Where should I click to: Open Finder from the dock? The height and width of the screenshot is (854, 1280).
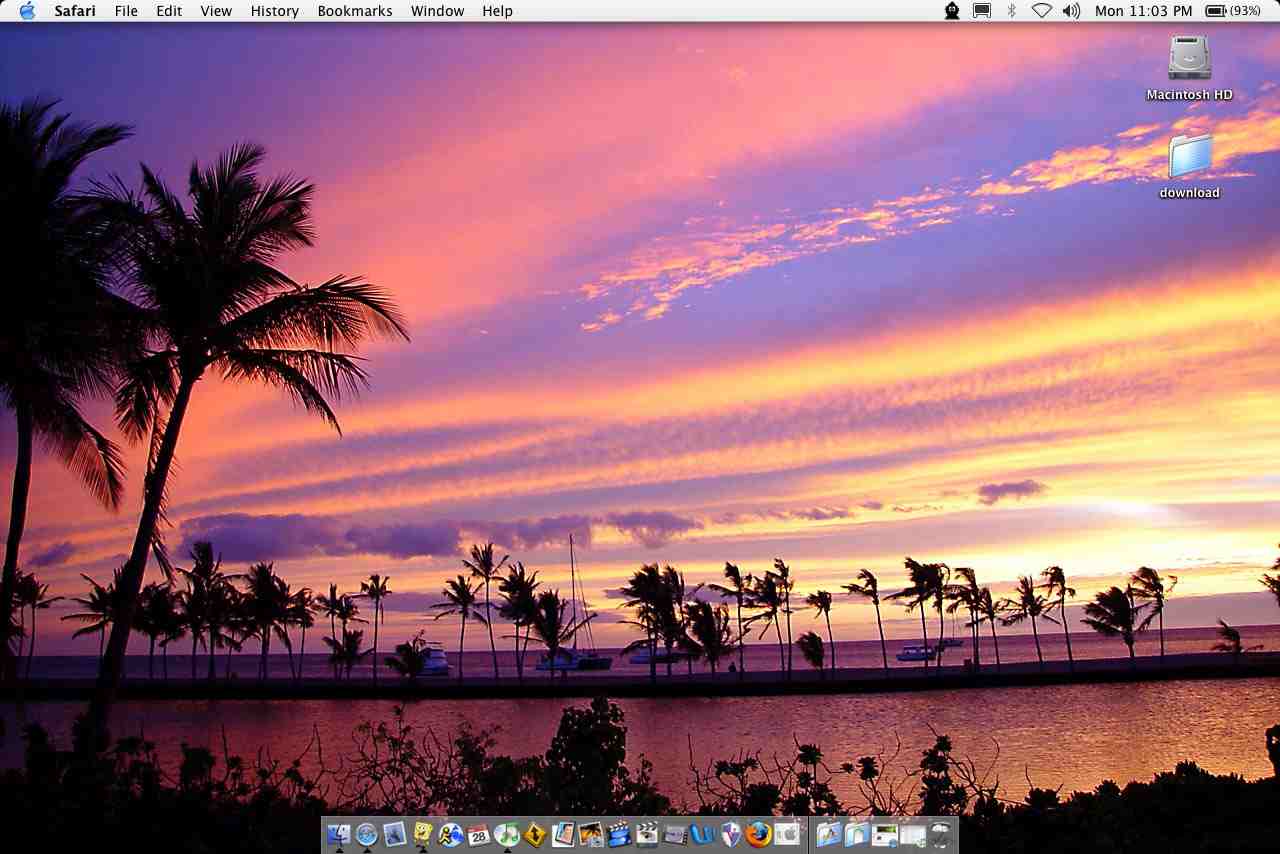[338, 834]
